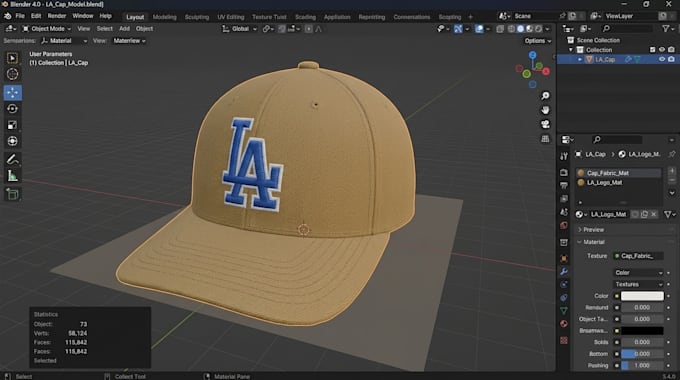Switch to Modeling workspace tab
The width and height of the screenshot is (680, 380).
click(x=164, y=17)
